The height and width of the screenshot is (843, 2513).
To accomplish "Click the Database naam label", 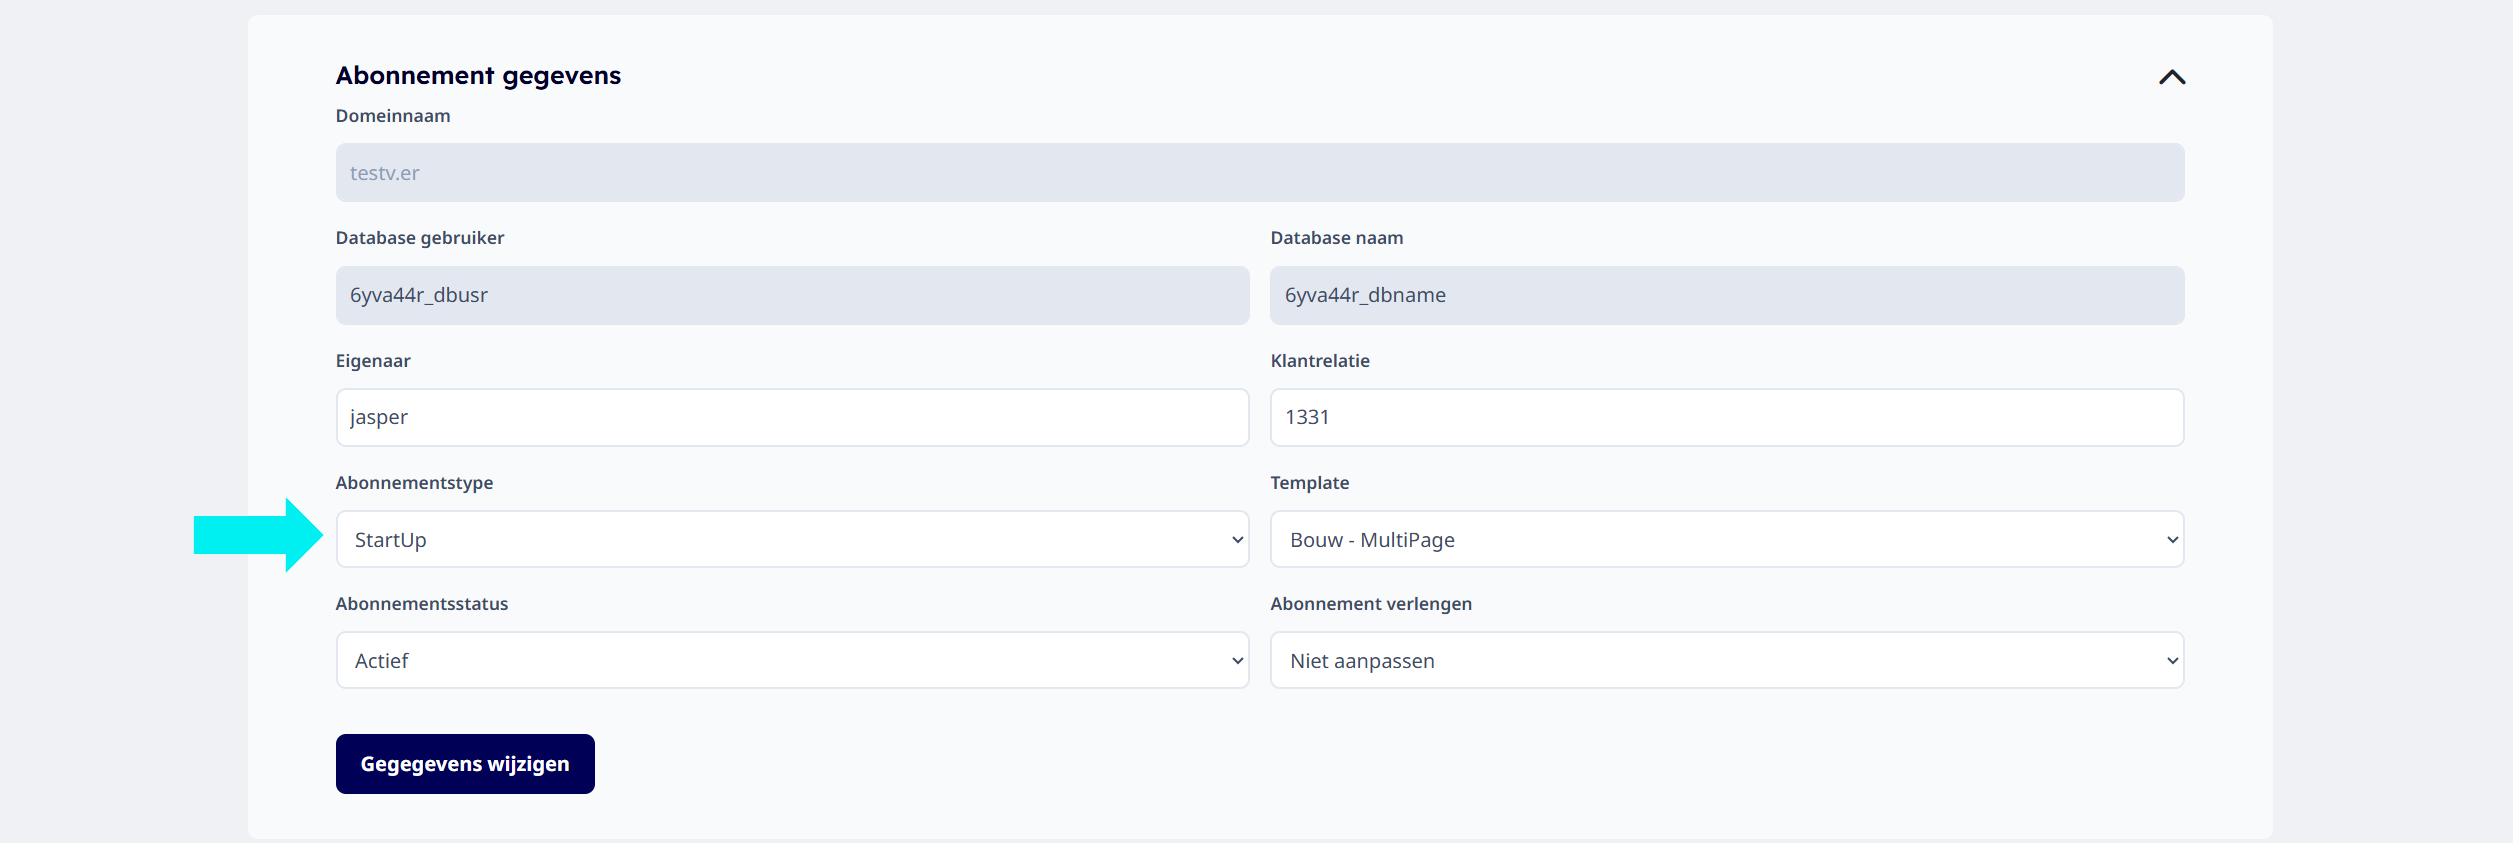I will [x=1337, y=238].
